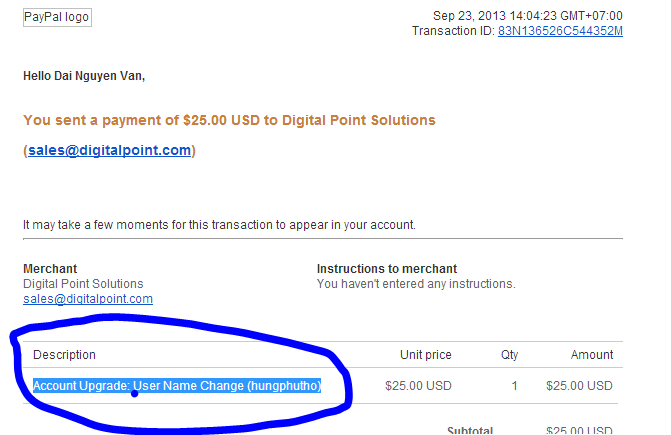Click the Description column header
This screenshot has width=671, height=435.
pos(64,355)
